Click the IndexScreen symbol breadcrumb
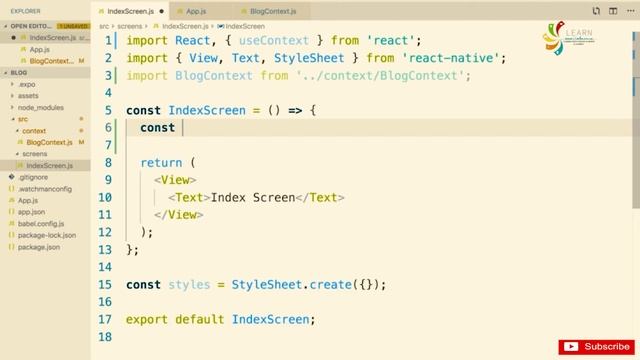Image resolution: width=640 pixels, height=360 pixels. 245,26
